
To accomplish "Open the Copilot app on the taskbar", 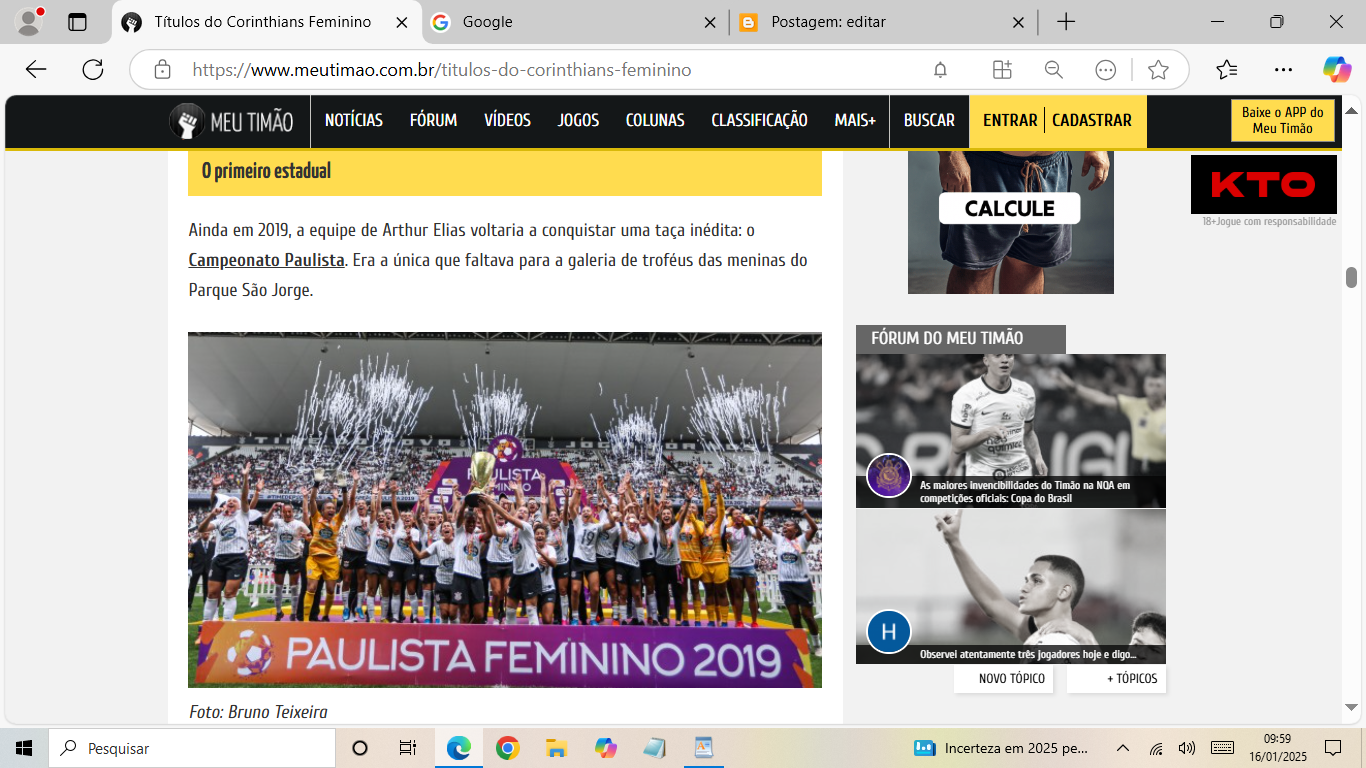I will [605, 748].
